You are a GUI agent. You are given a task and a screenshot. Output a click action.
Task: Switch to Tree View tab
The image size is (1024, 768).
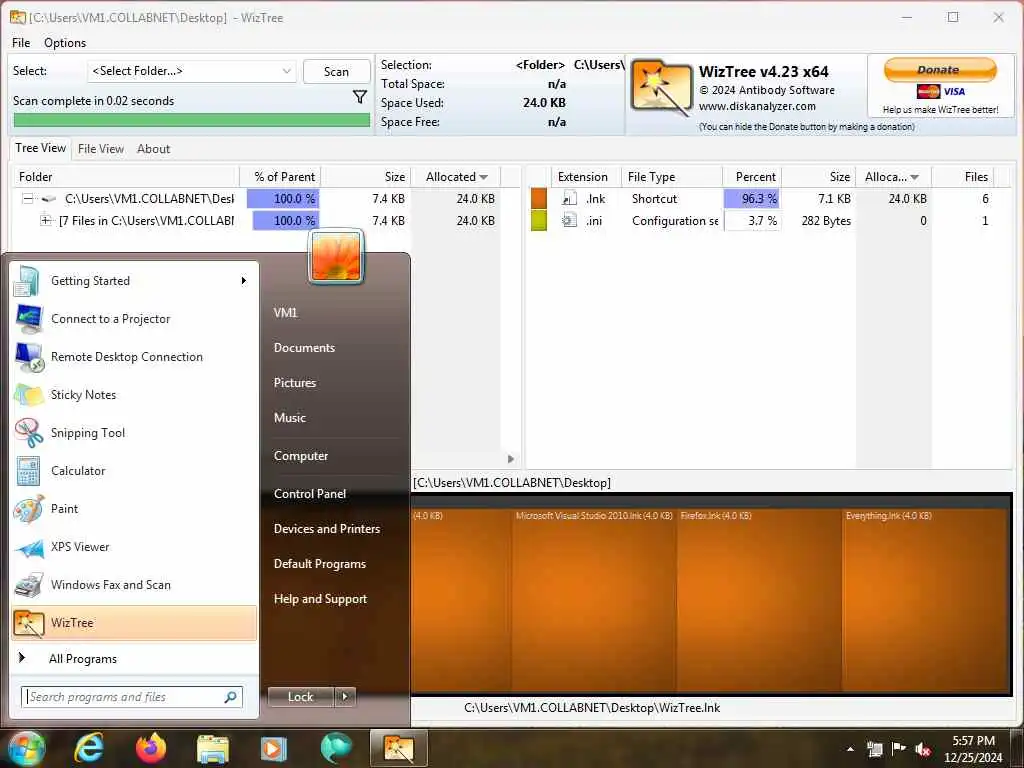pyautogui.click(x=40, y=148)
